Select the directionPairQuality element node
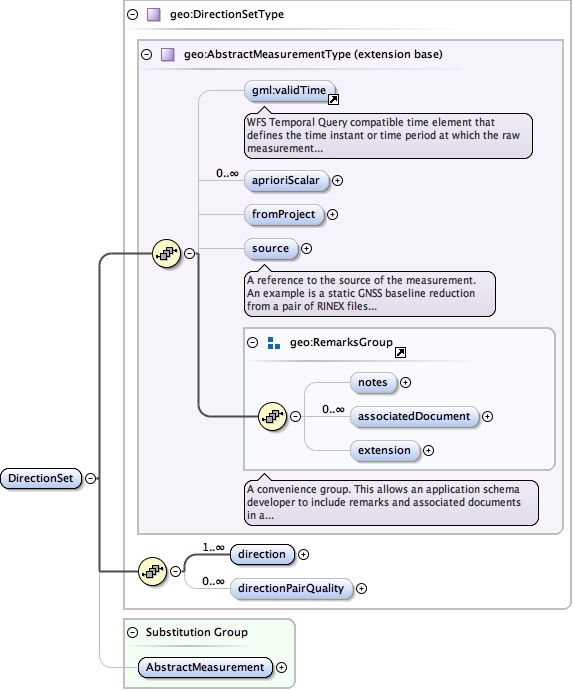Viewport: 573px width, 690px height. point(291,588)
